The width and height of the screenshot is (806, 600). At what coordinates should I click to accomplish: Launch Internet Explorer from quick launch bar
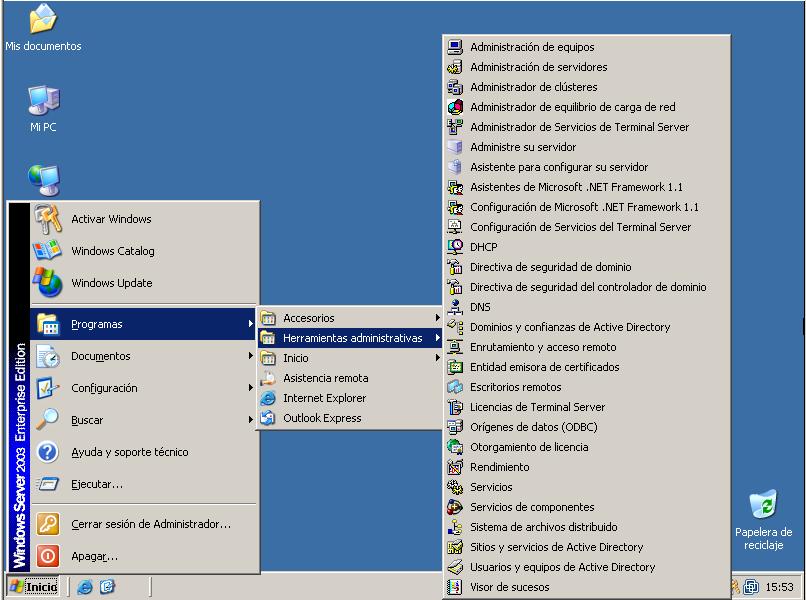coord(85,587)
